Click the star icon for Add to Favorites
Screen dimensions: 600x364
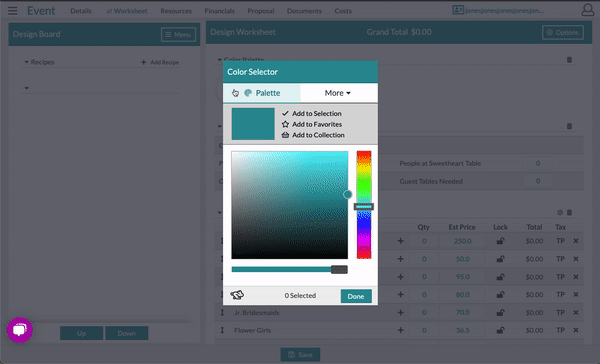coord(285,124)
